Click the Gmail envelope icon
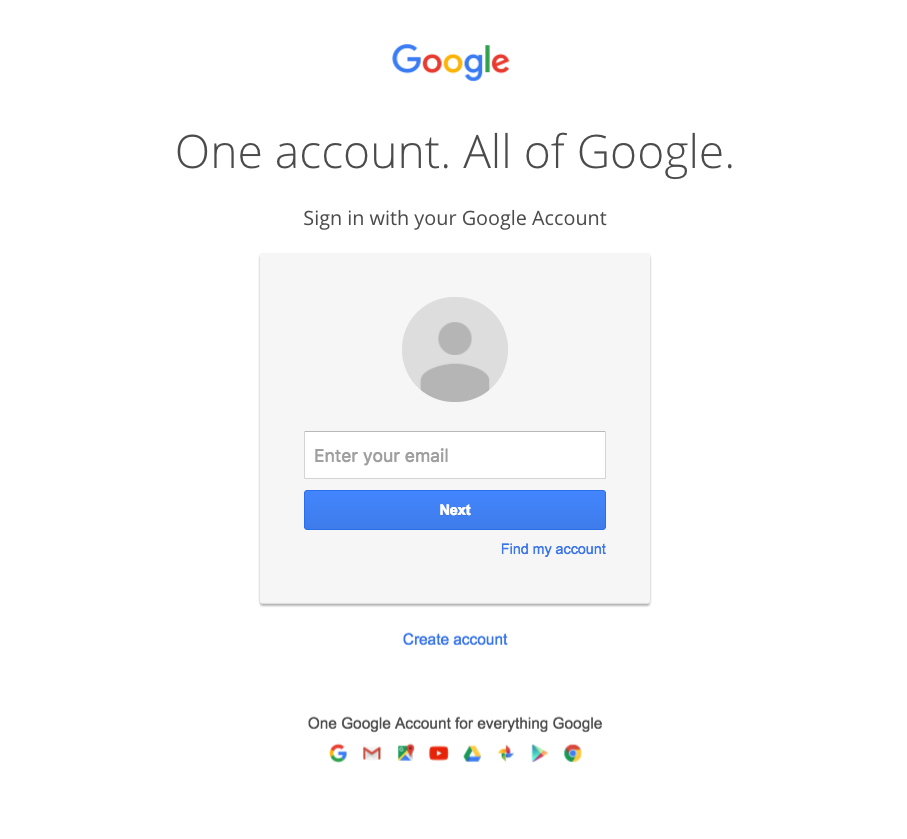The height and width of the screenshot is (839, 907). coord(372,753)
